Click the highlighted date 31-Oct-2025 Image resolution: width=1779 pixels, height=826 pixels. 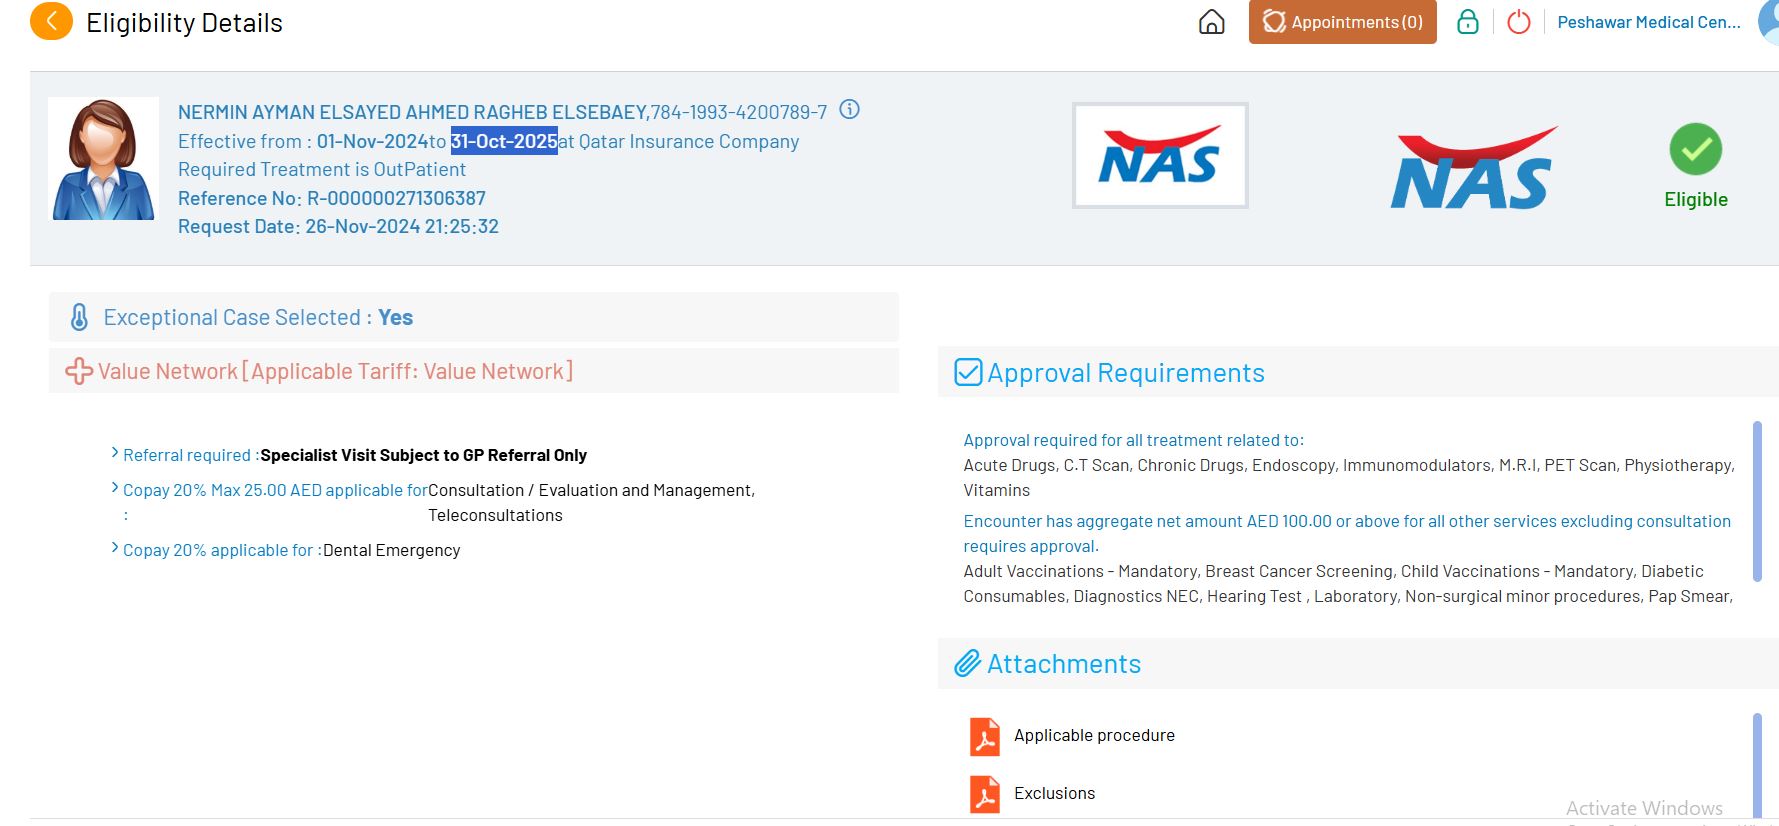[x=504, y=141]
